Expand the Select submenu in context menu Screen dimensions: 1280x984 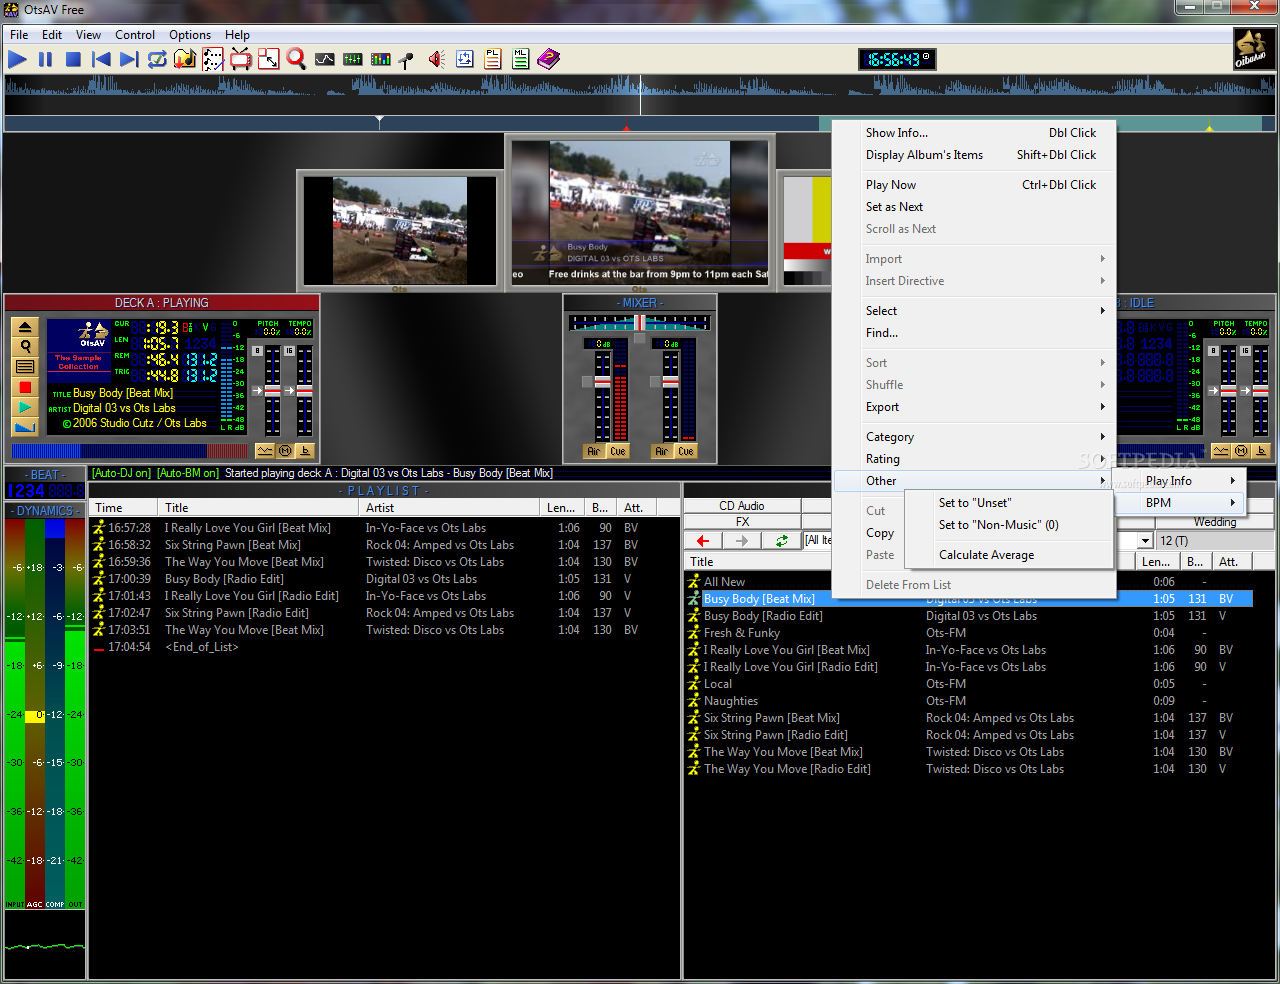(x=975, y=311)
